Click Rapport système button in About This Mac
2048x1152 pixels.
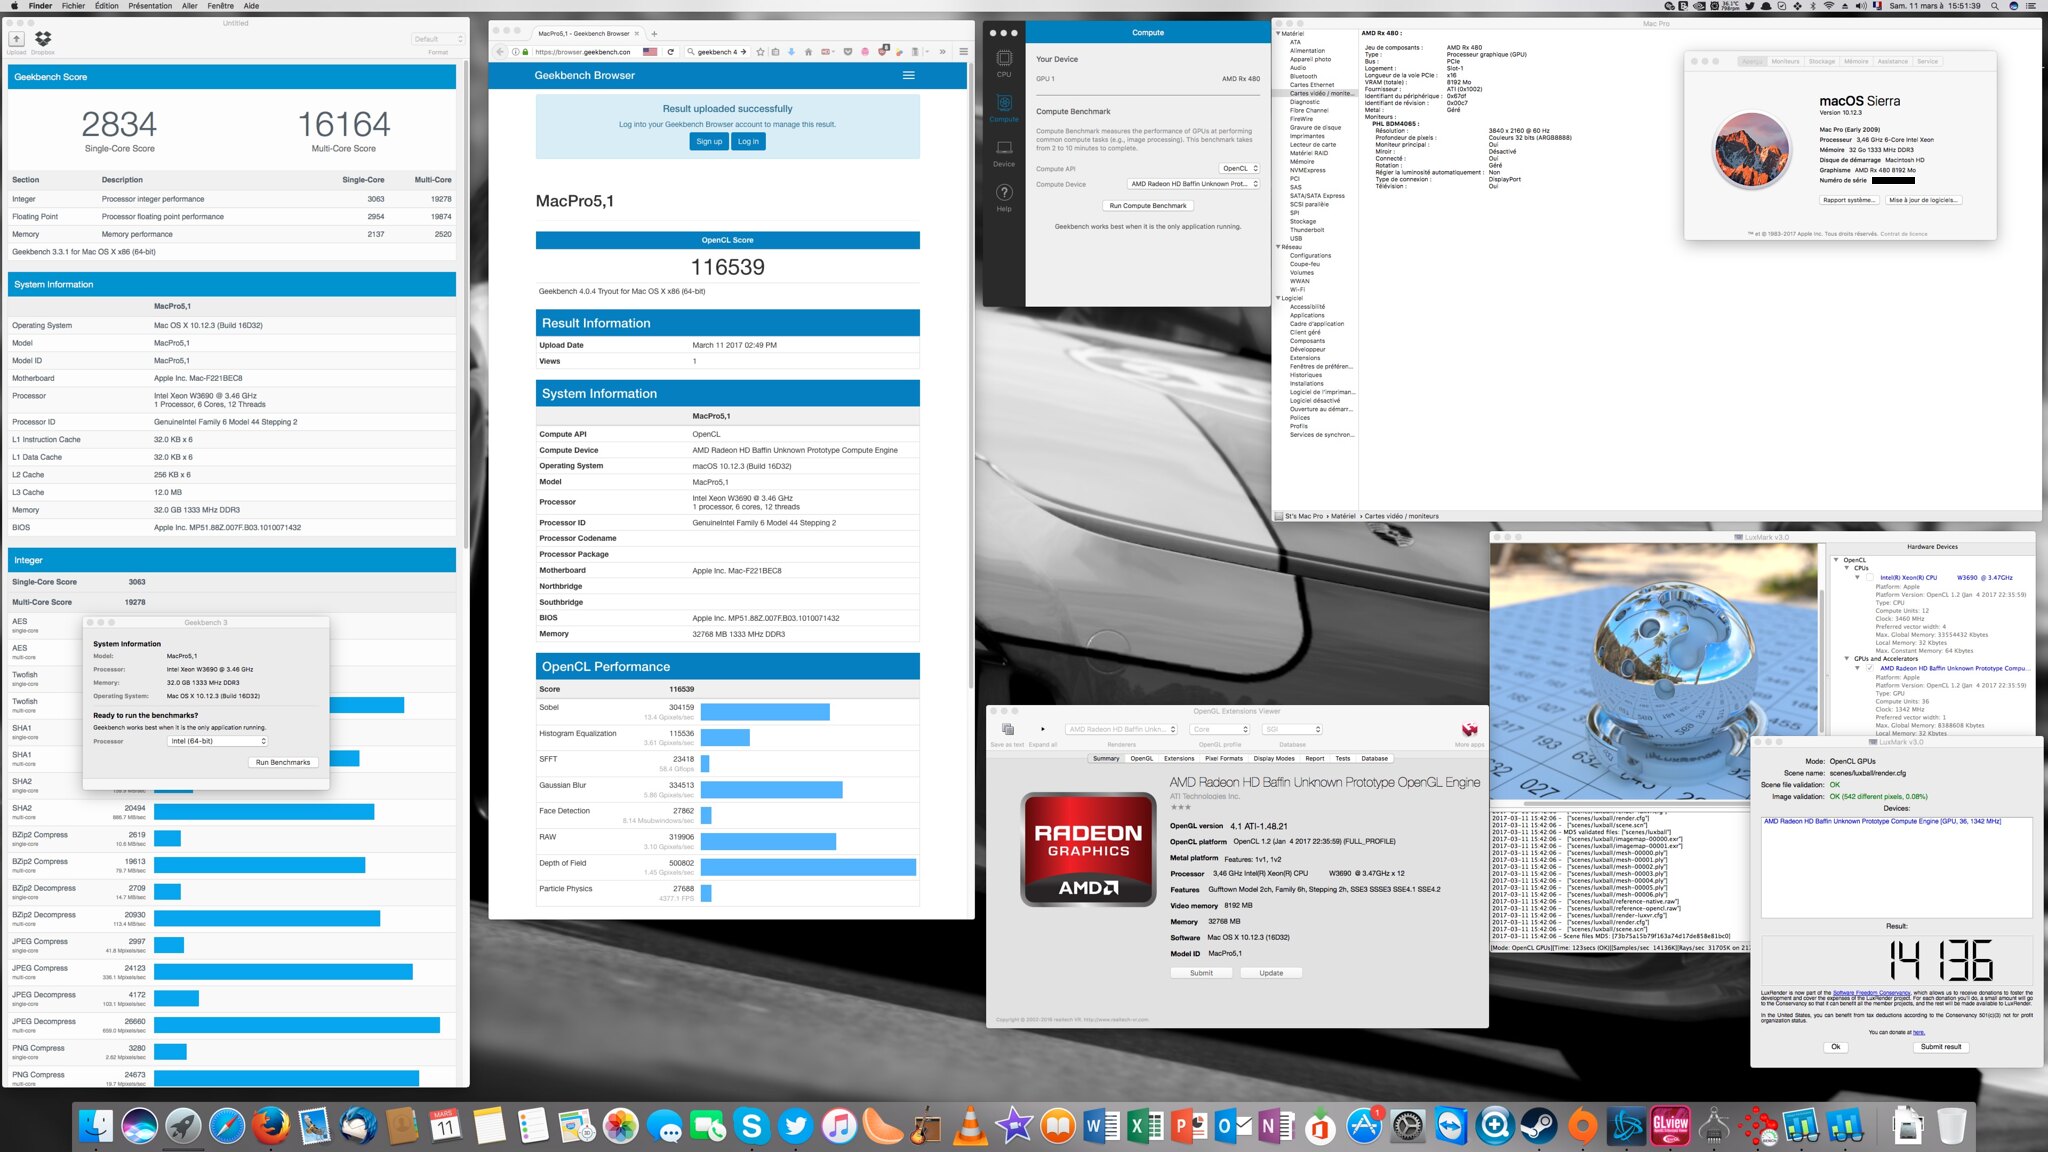click(1848, 200)
